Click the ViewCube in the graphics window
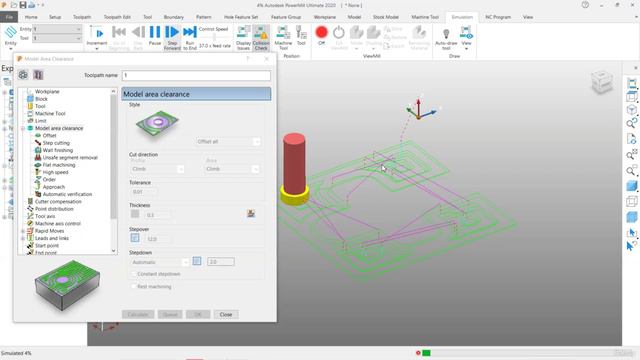Viewport: 640px width, 360px height. (x=602, y=82)
